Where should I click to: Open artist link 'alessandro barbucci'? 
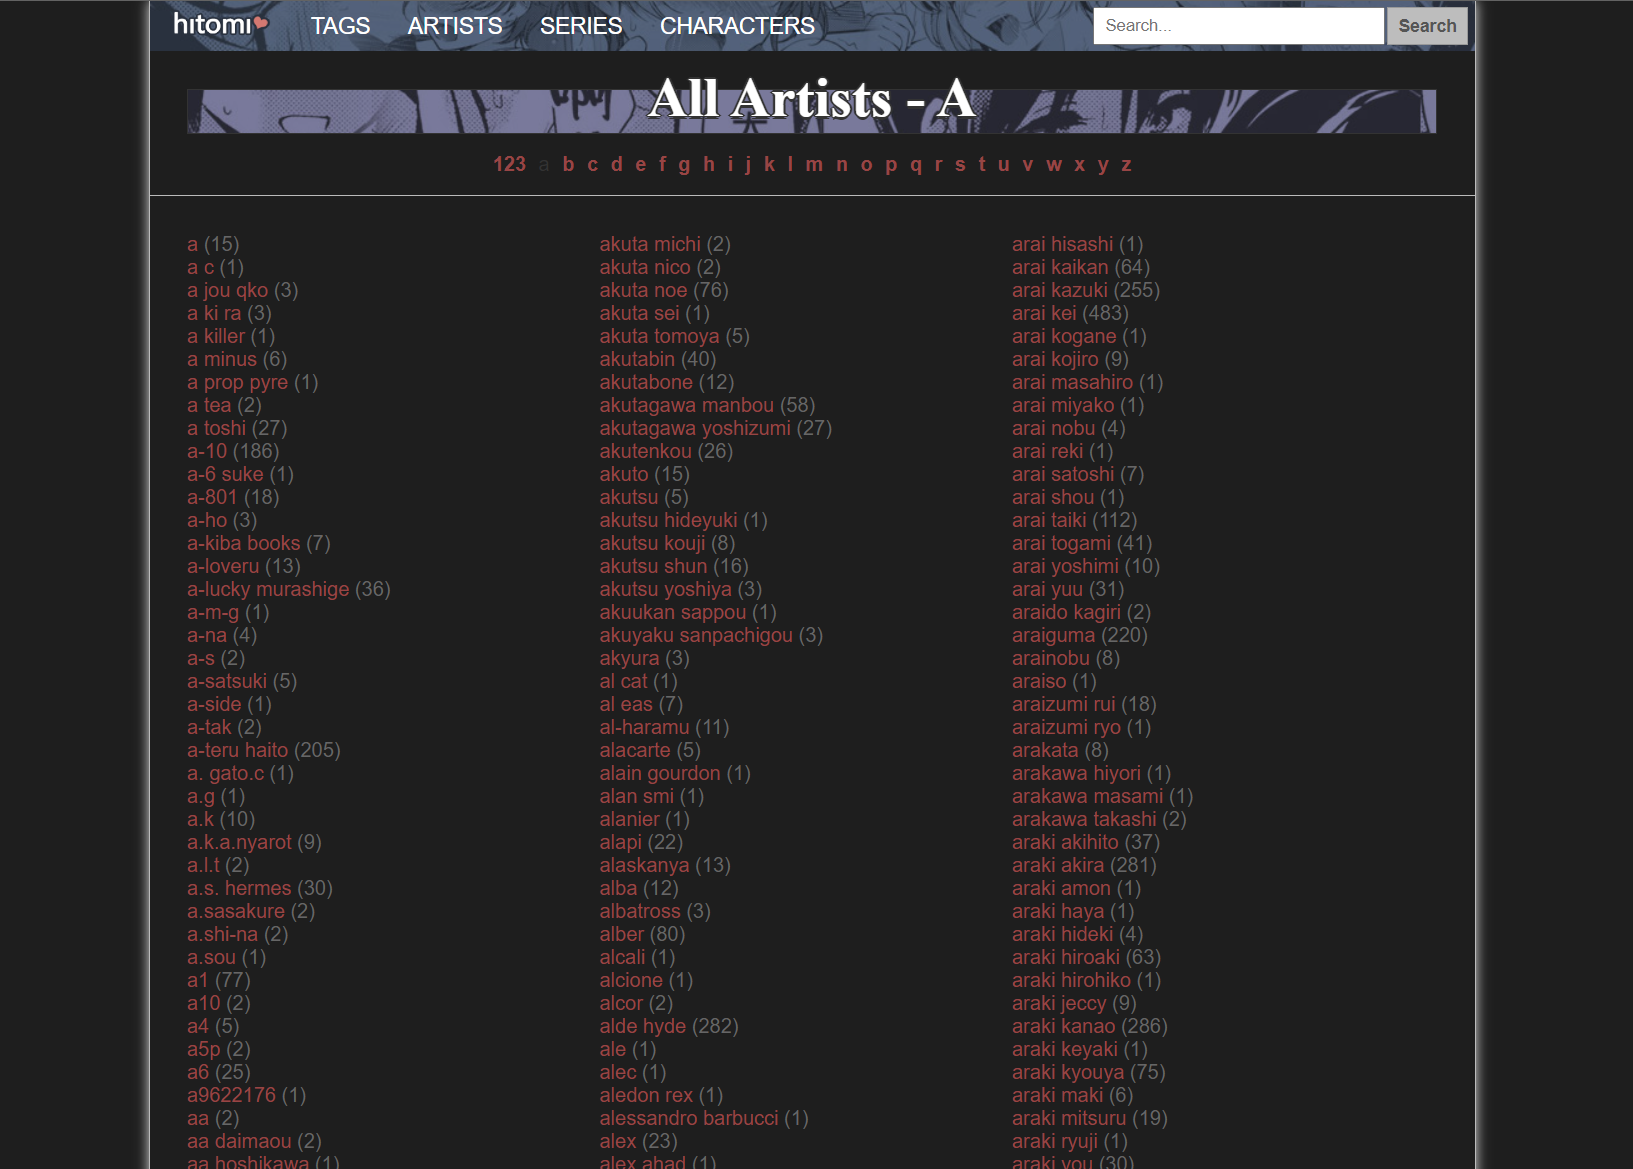689,1119
